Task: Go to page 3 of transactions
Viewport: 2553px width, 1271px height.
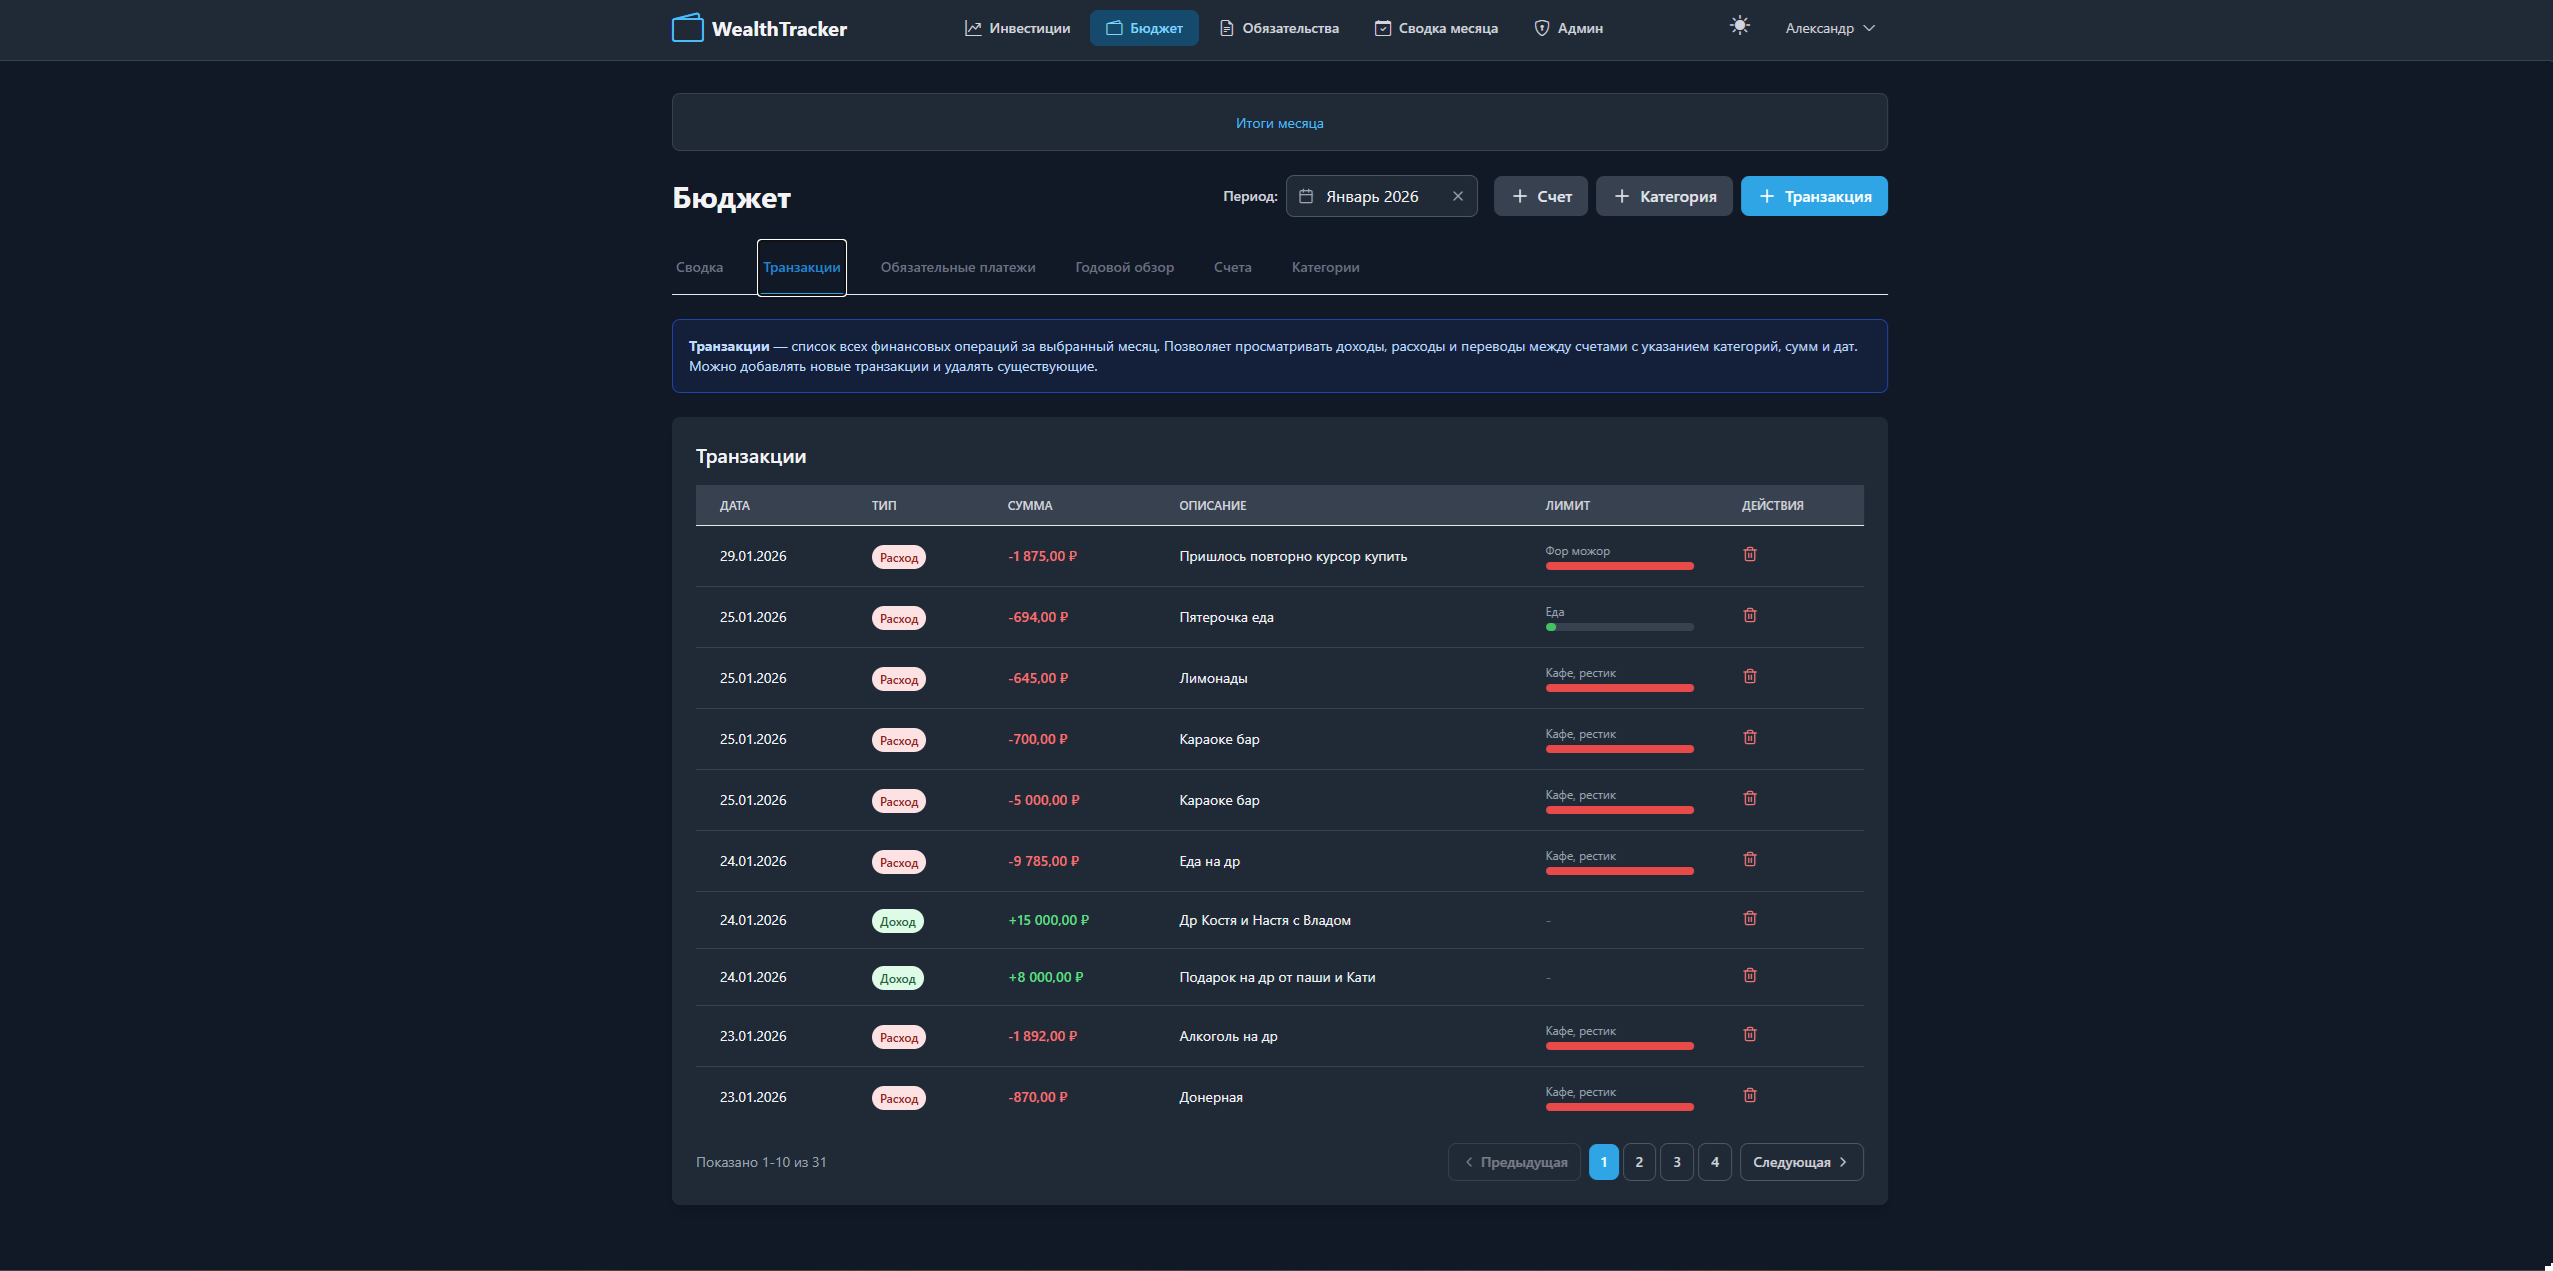Action: tap(1676, 1162)
